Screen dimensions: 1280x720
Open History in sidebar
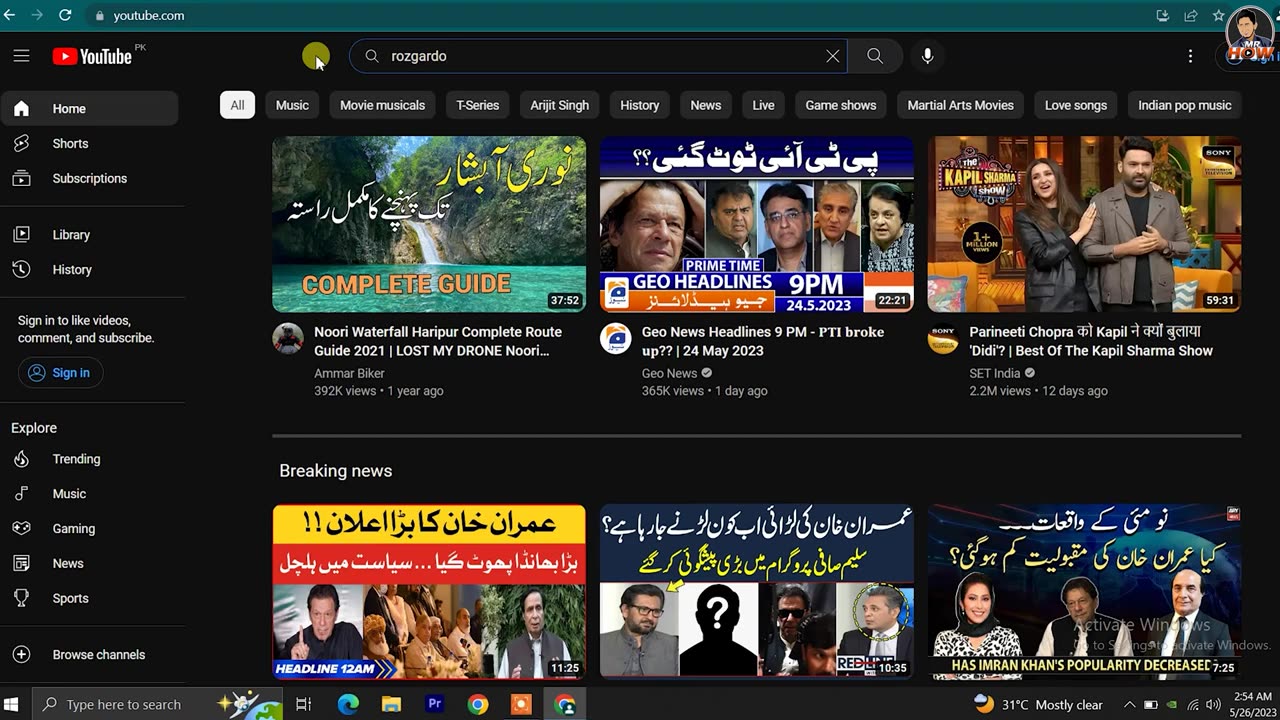point(90,269)
